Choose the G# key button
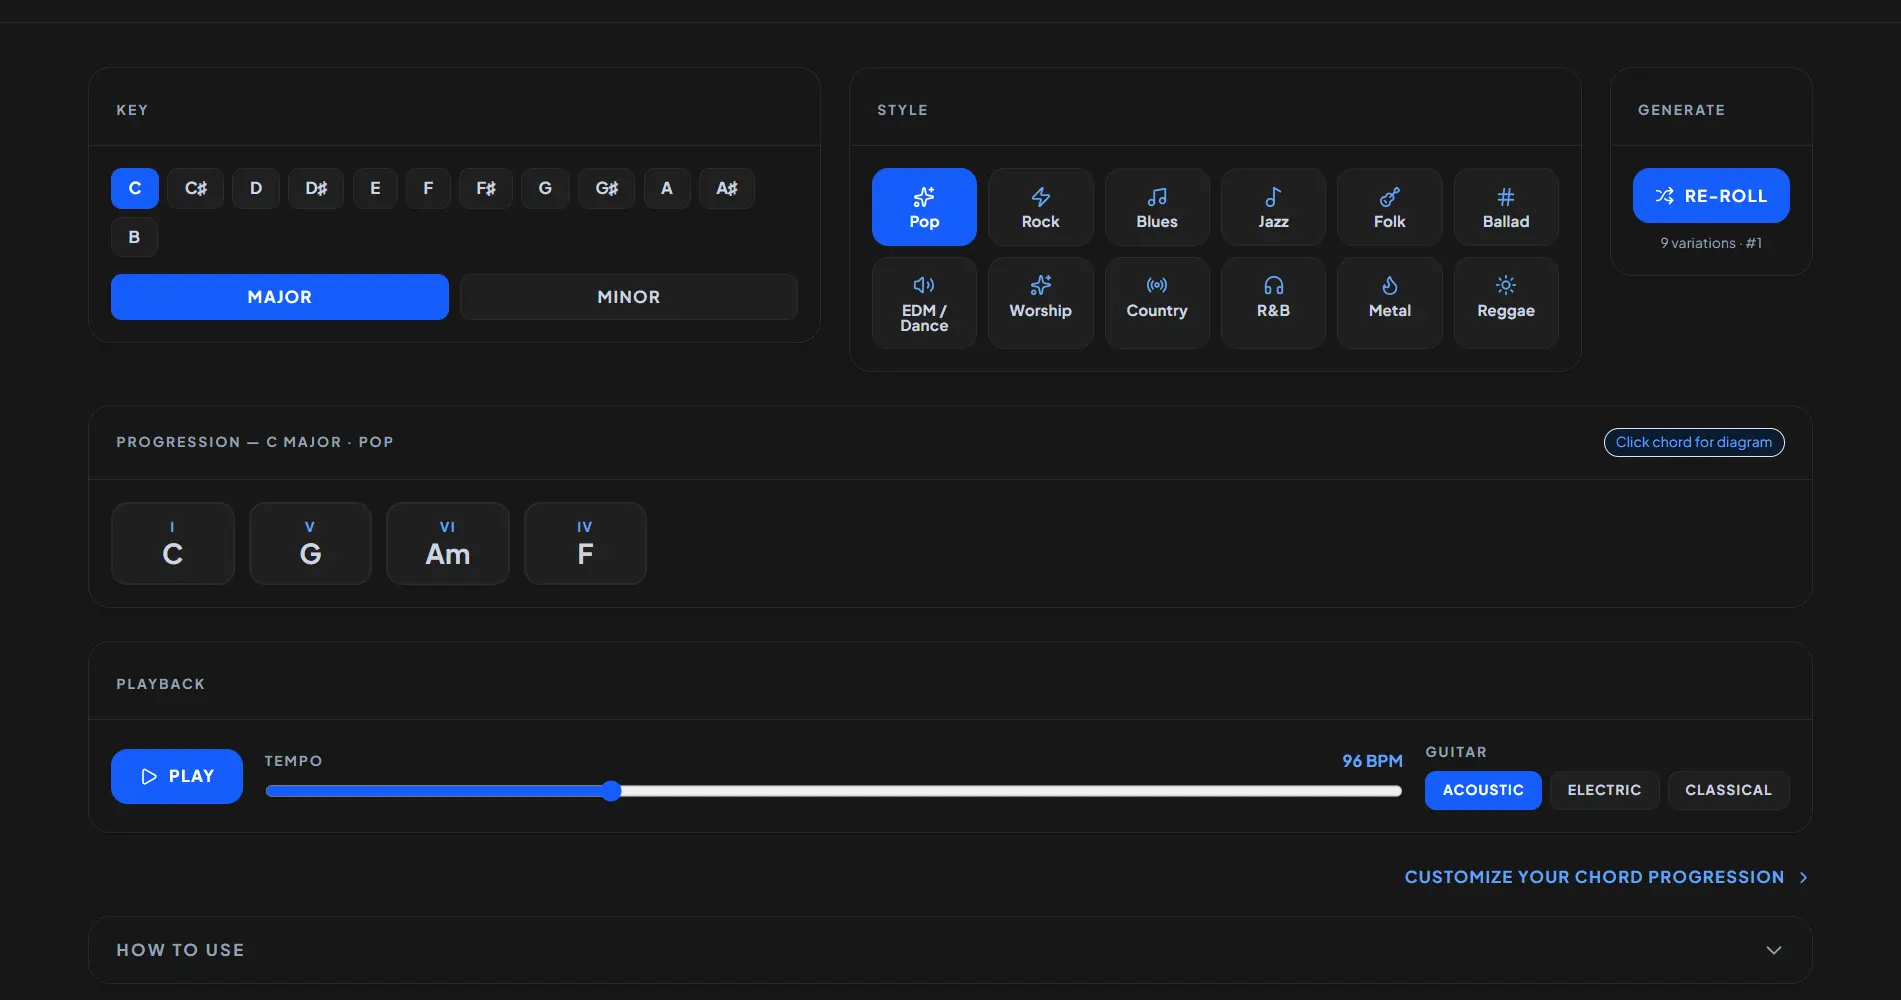The height and width of the screenshot is (1000, 1901). [607, 188]
